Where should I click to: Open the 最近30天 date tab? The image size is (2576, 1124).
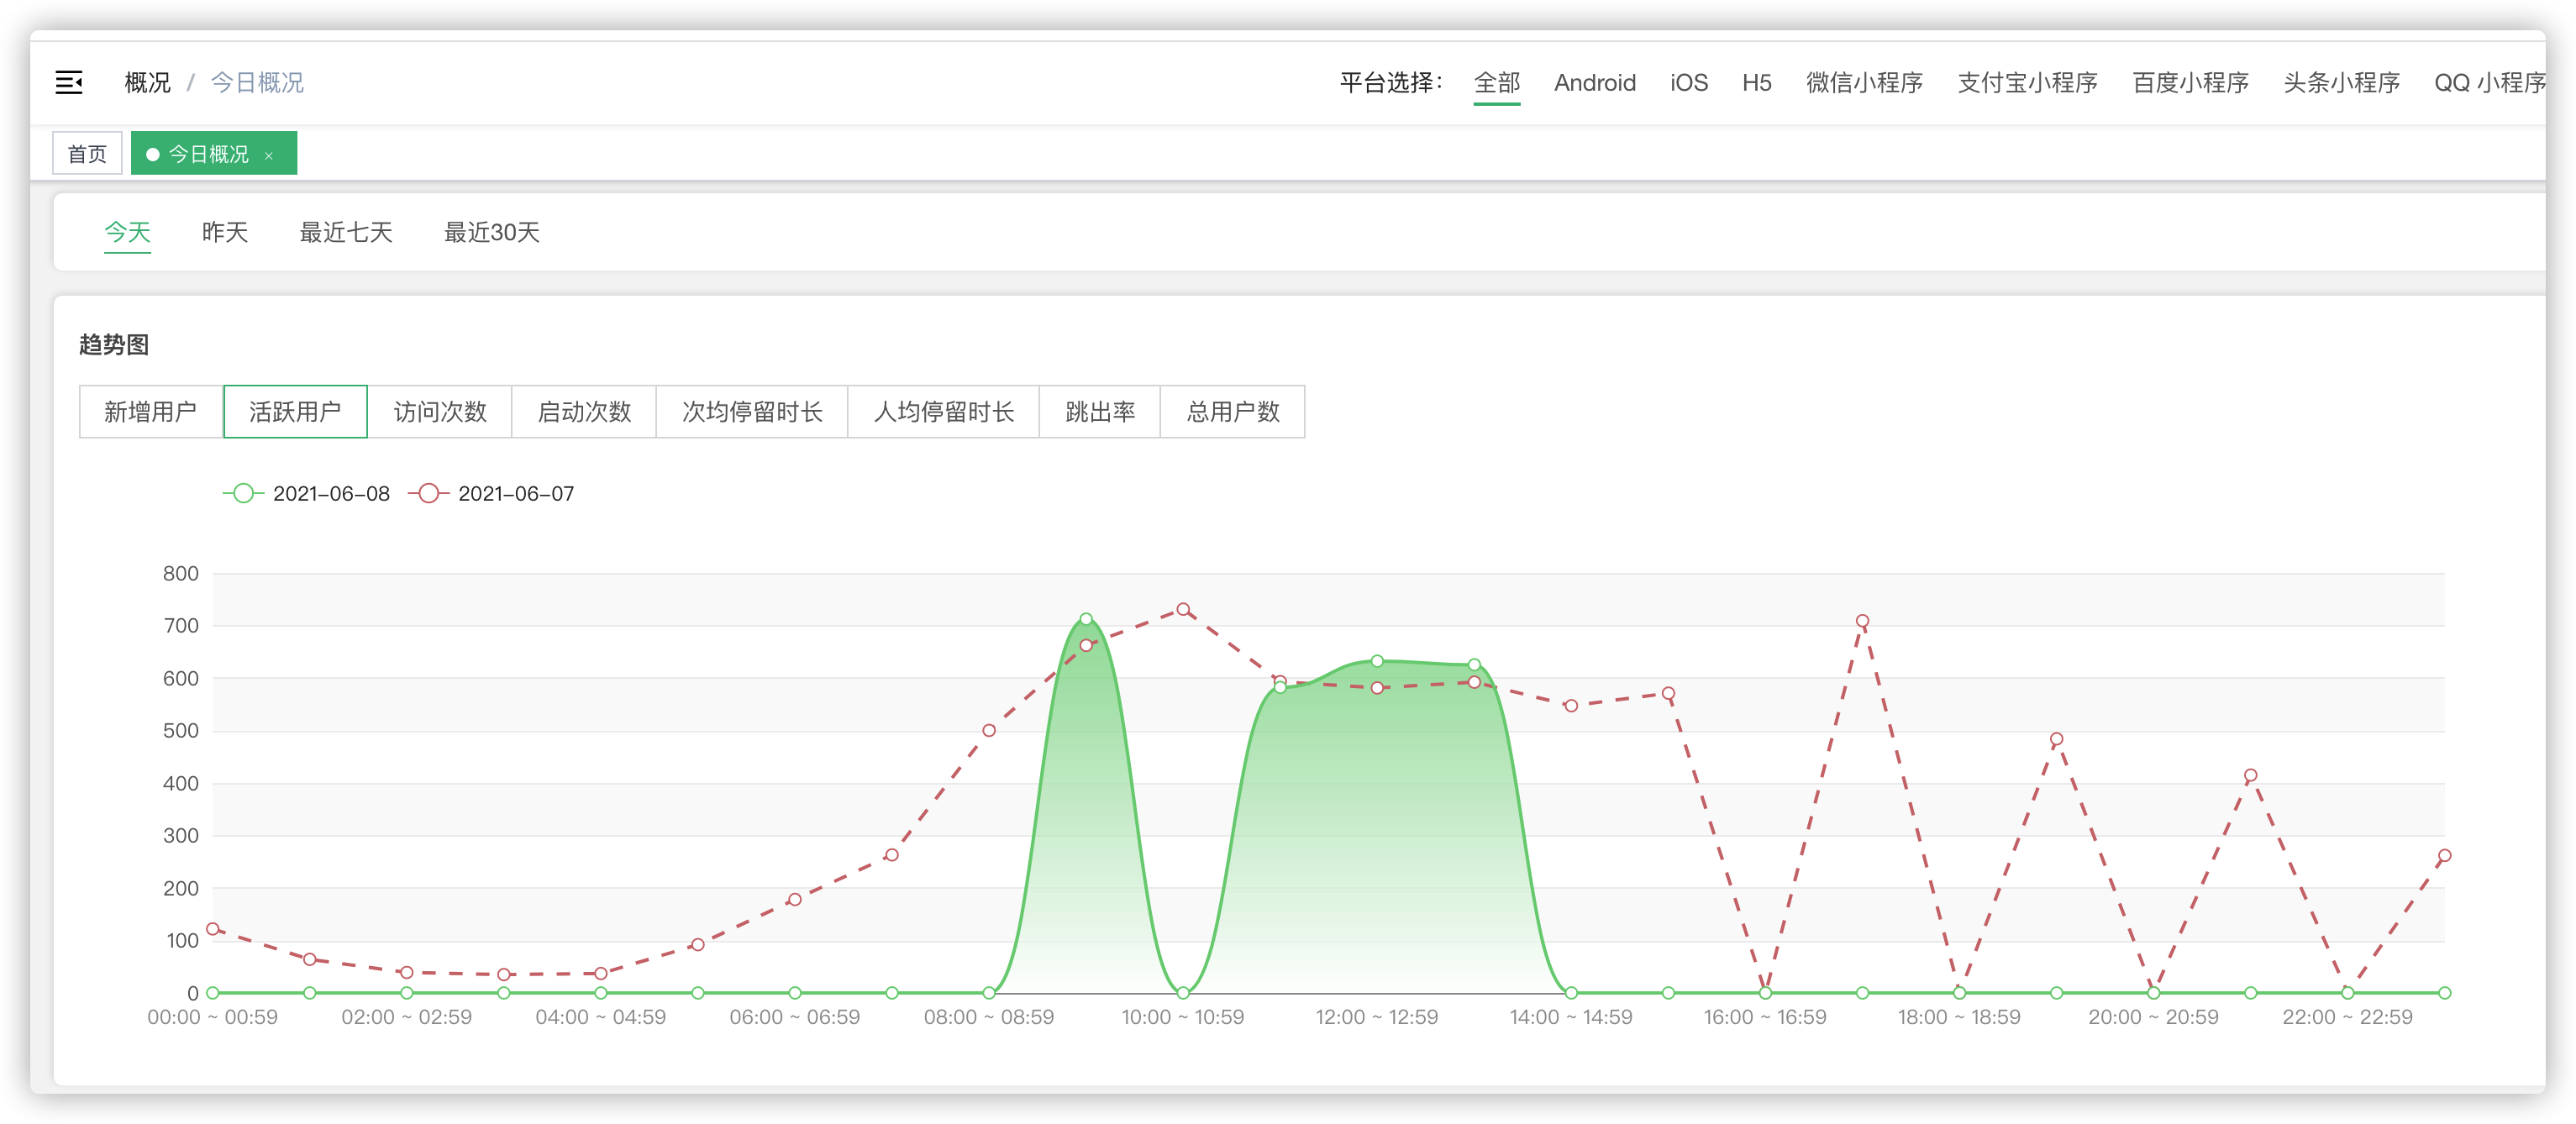click(491, 232)
